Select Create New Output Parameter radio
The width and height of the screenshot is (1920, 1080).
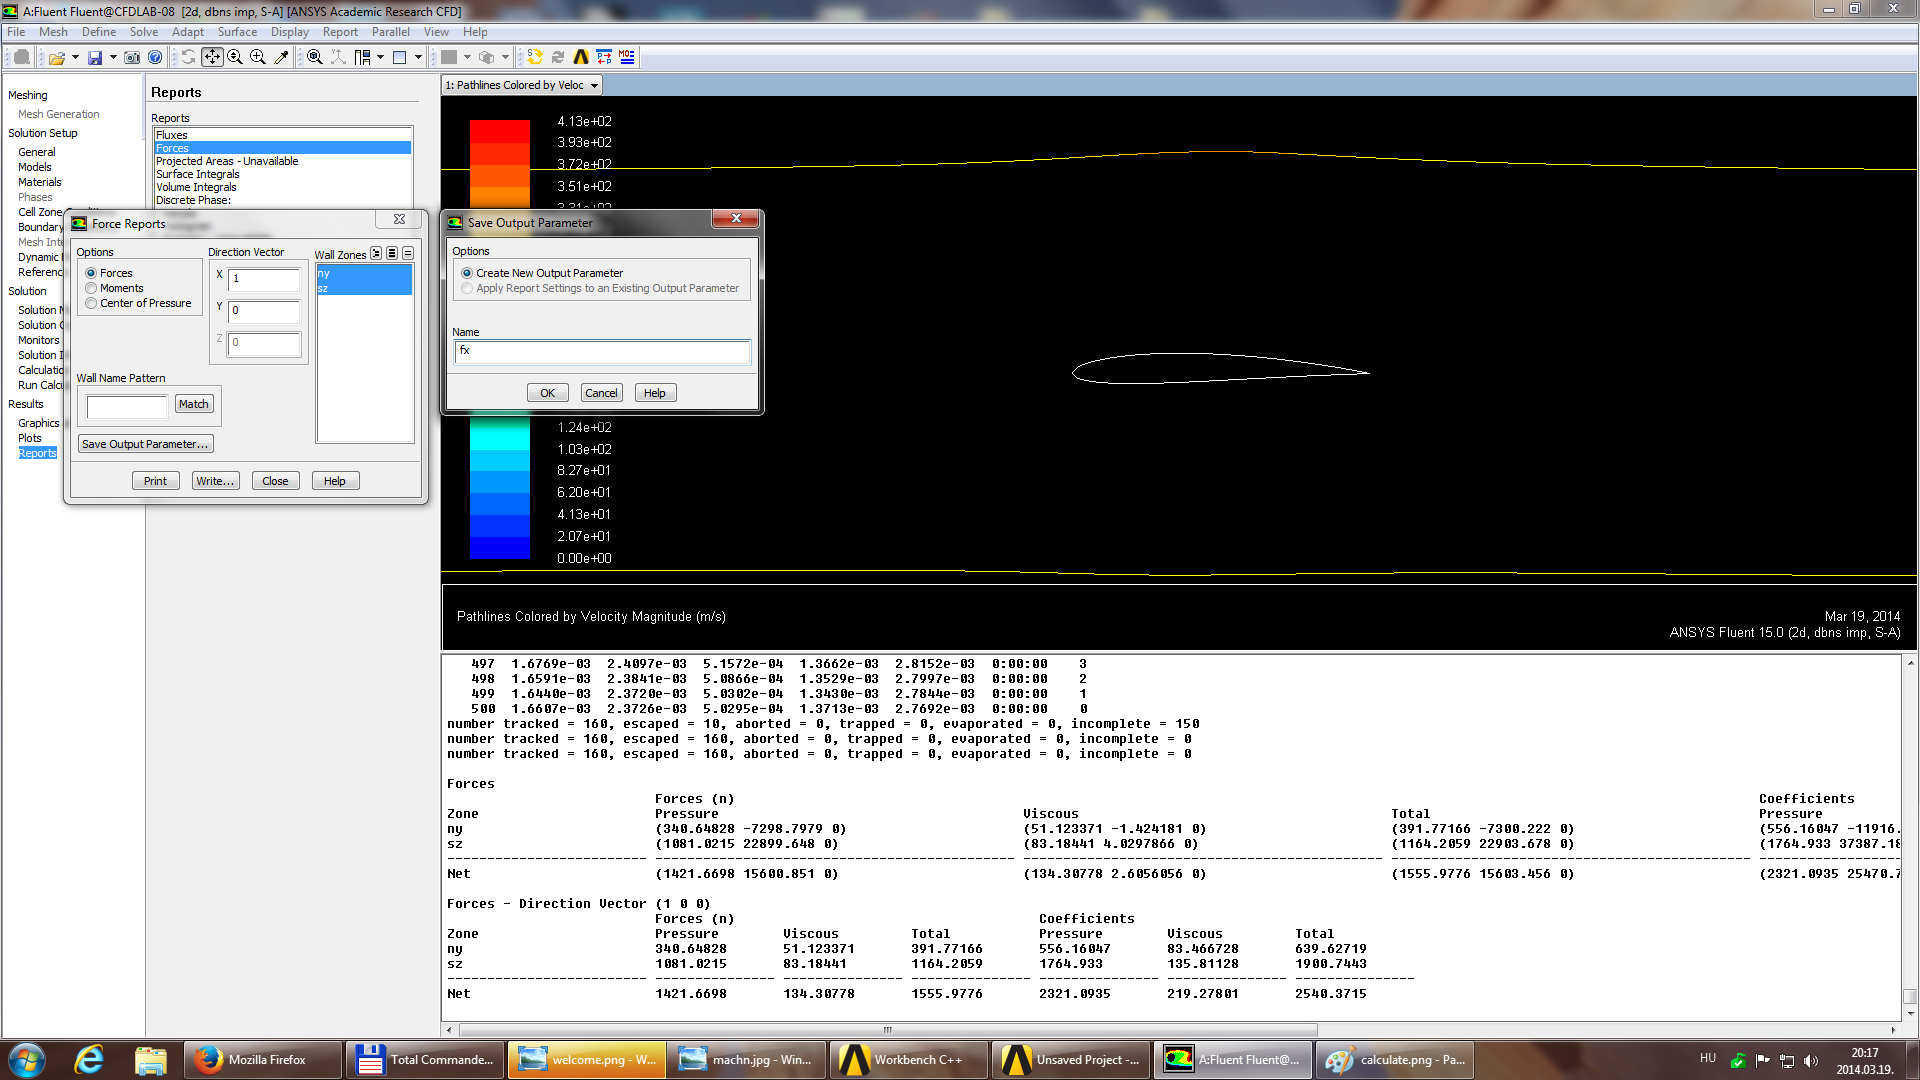(467, 273)
